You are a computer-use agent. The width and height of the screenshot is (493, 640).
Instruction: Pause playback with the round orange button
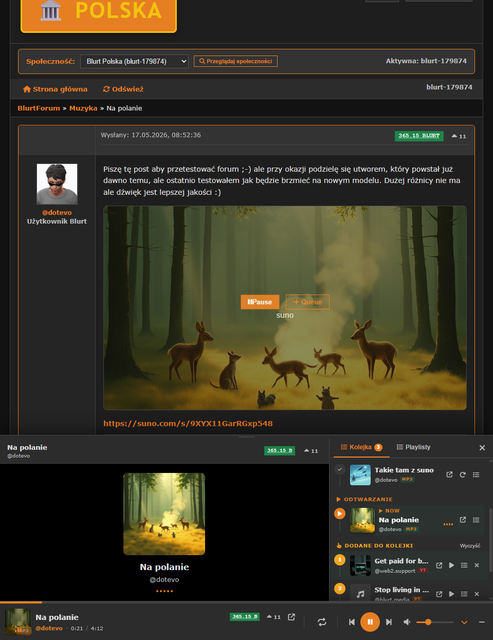click(x=370, y=622)
